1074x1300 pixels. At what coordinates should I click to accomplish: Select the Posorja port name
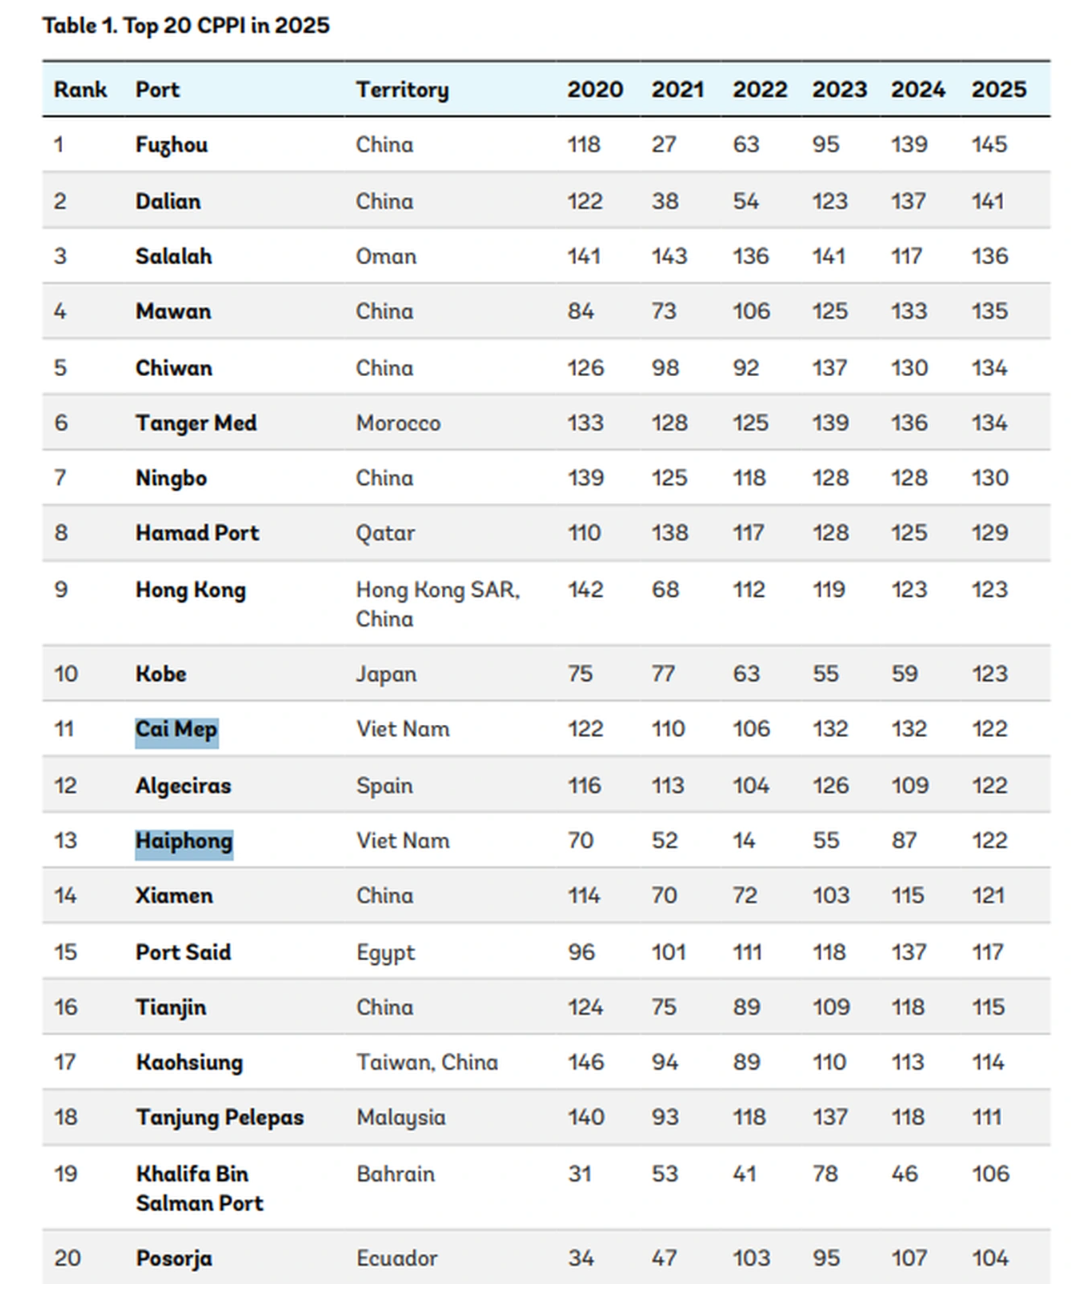click(174, 1259)
